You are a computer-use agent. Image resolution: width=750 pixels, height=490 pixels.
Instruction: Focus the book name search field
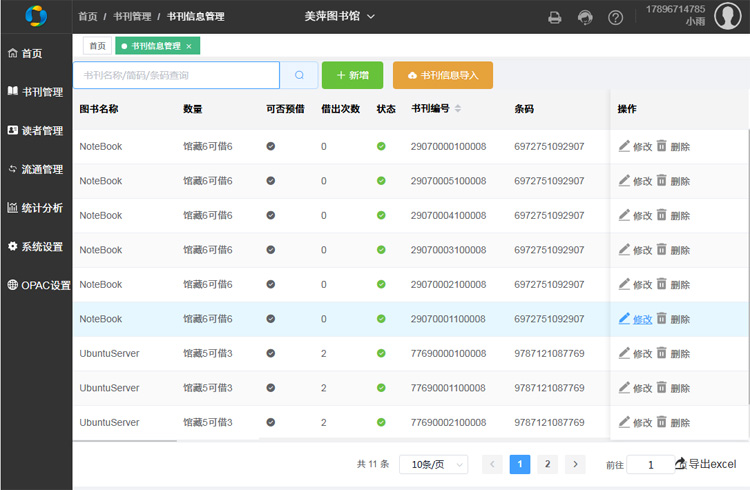(176, 75)
